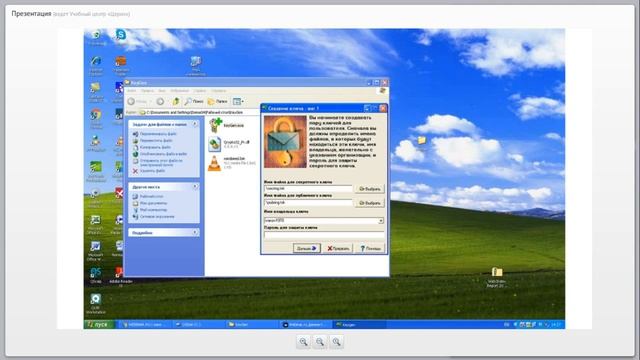
Task: Toggle the Папки (Folders) pane button
Action: 218,101
